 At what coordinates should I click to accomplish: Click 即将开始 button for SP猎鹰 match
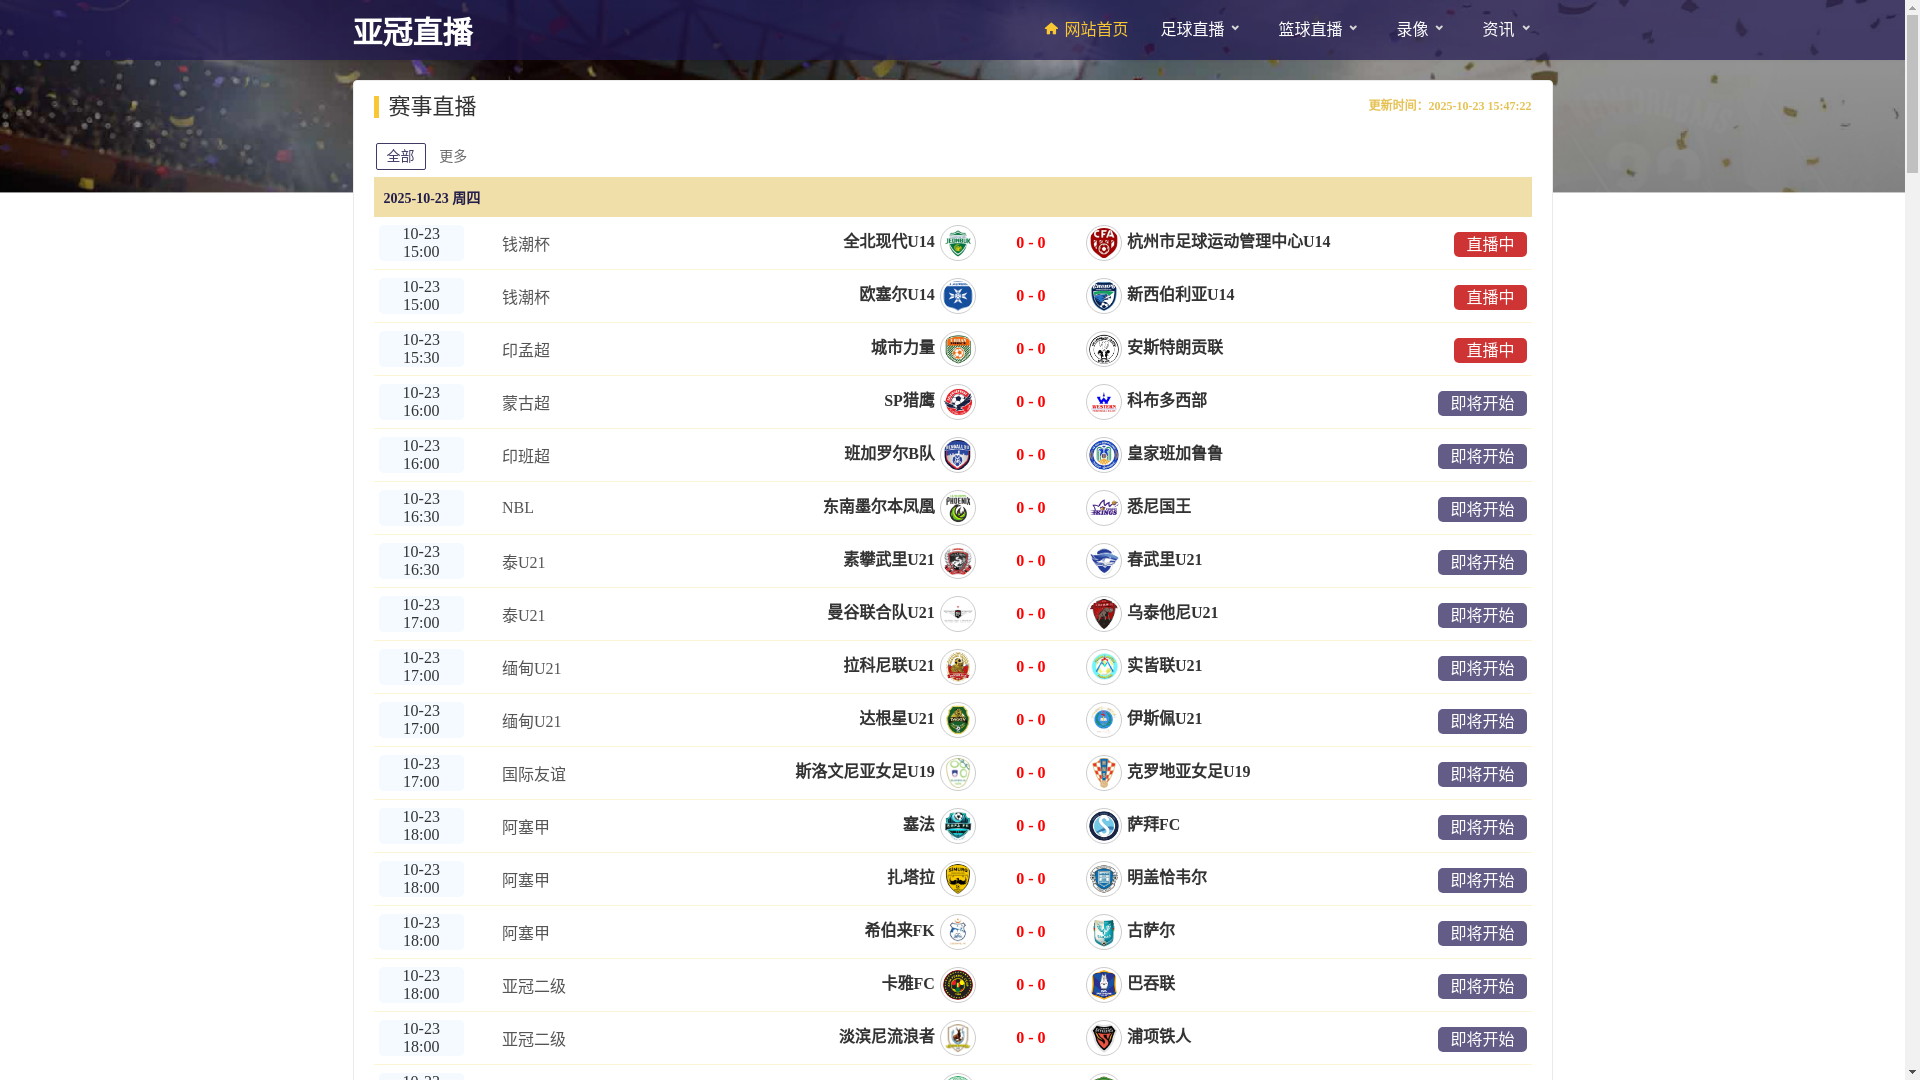[1481, 403]
